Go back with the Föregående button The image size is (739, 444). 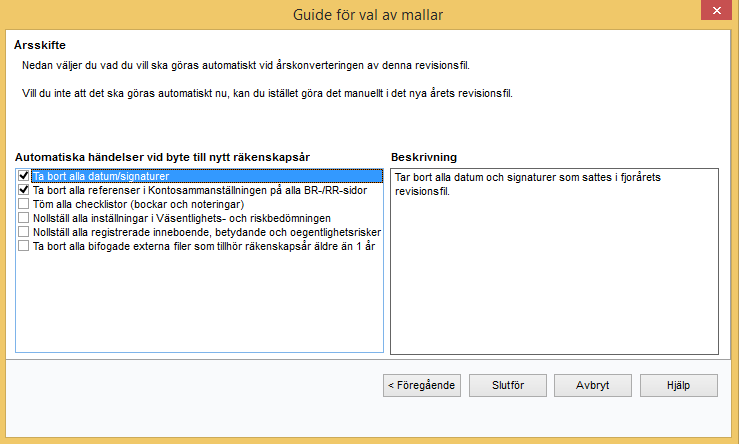(x=423, y=385)
